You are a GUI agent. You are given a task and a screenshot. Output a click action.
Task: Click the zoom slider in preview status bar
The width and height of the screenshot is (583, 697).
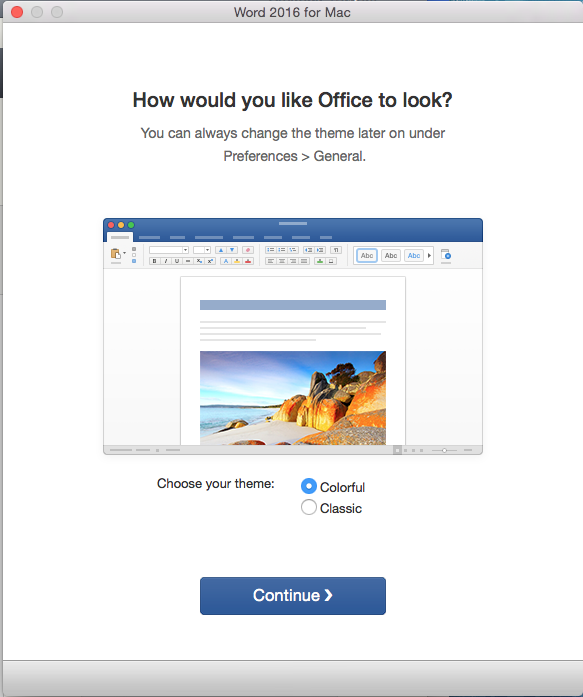tap(444, 450)
